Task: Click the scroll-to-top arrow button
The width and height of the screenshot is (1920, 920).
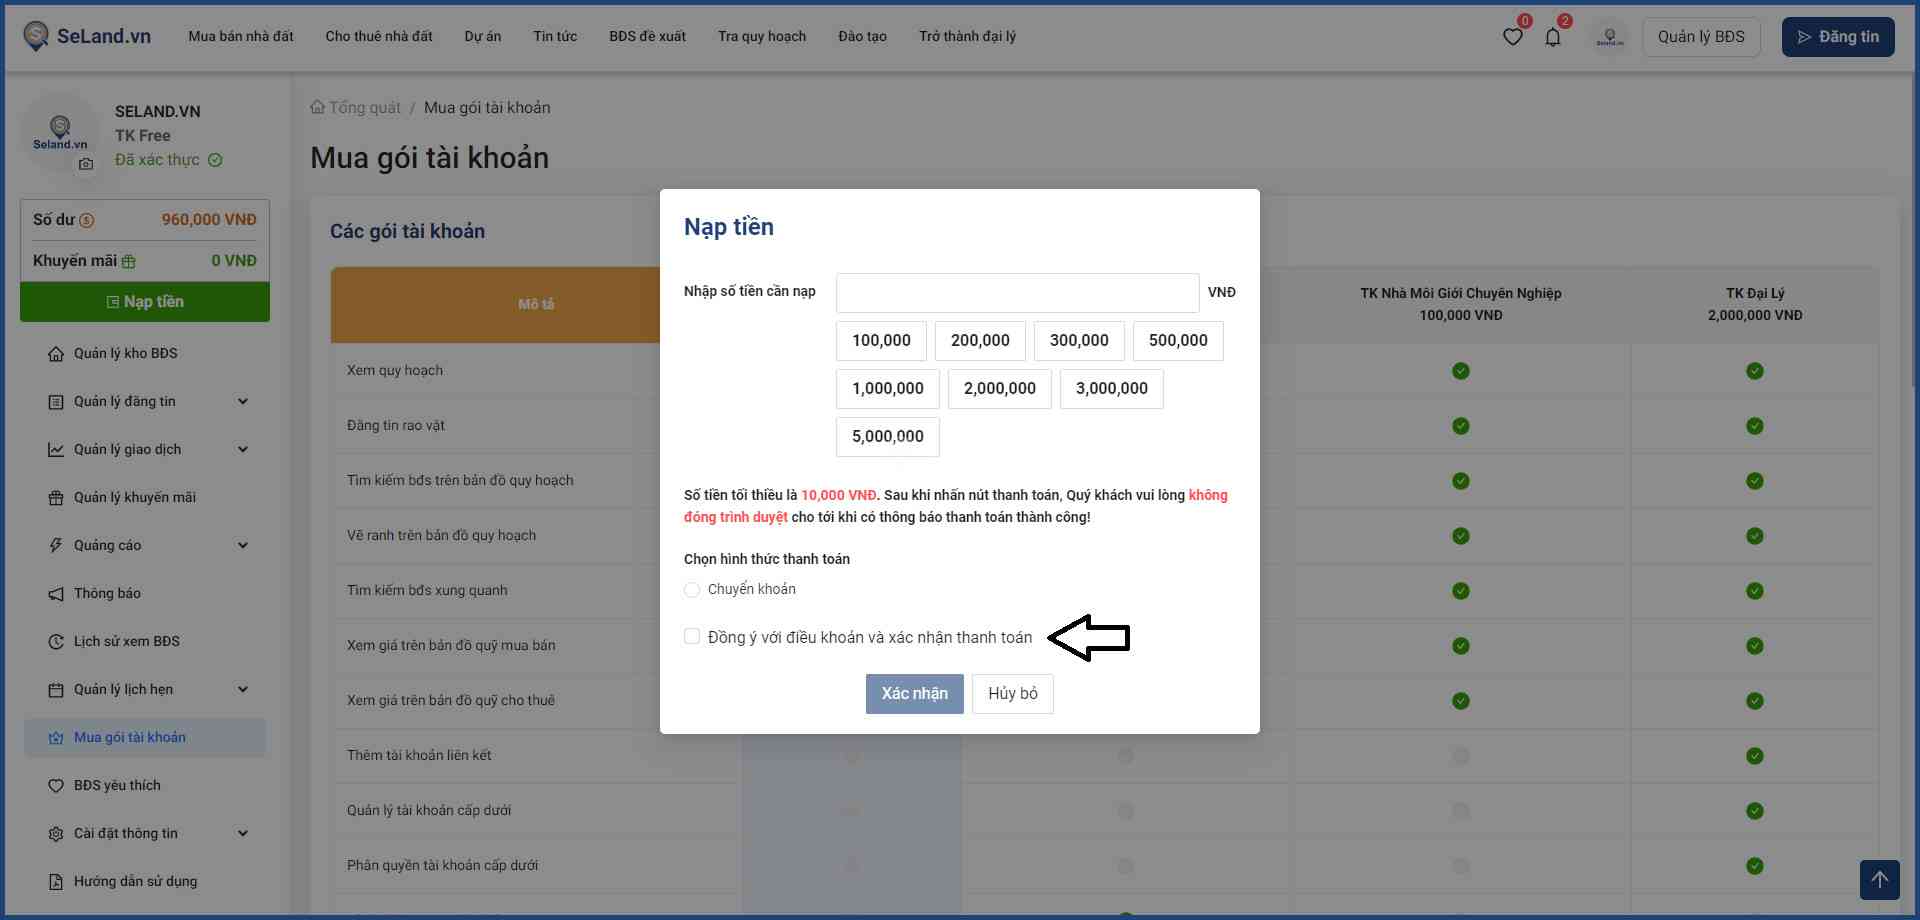Action: click(1879, 880)
